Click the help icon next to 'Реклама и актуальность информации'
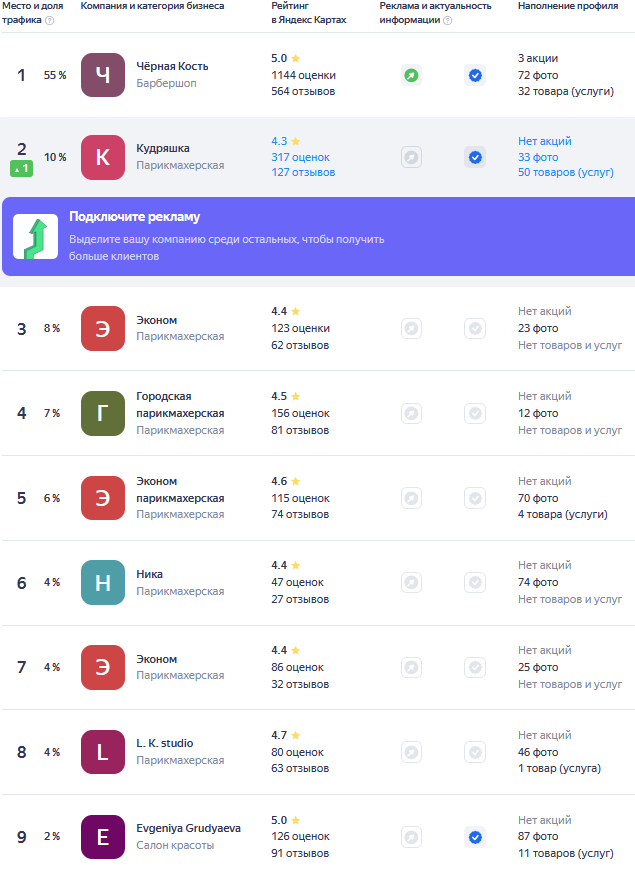 (x=448, y=21)
